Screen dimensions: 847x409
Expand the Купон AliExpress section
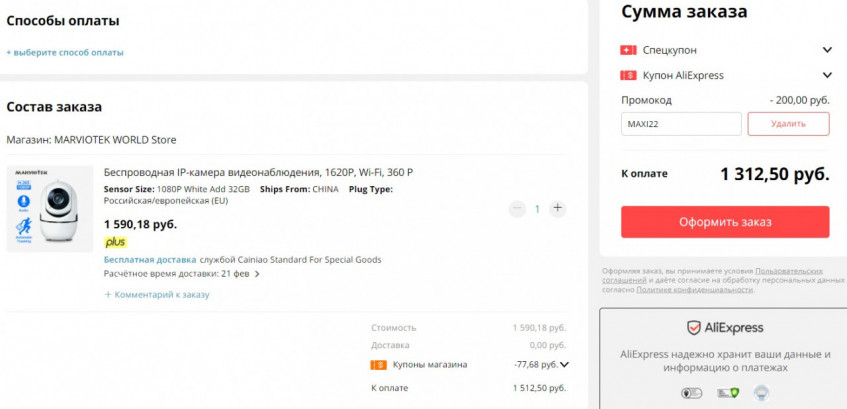tap(827, 75)
